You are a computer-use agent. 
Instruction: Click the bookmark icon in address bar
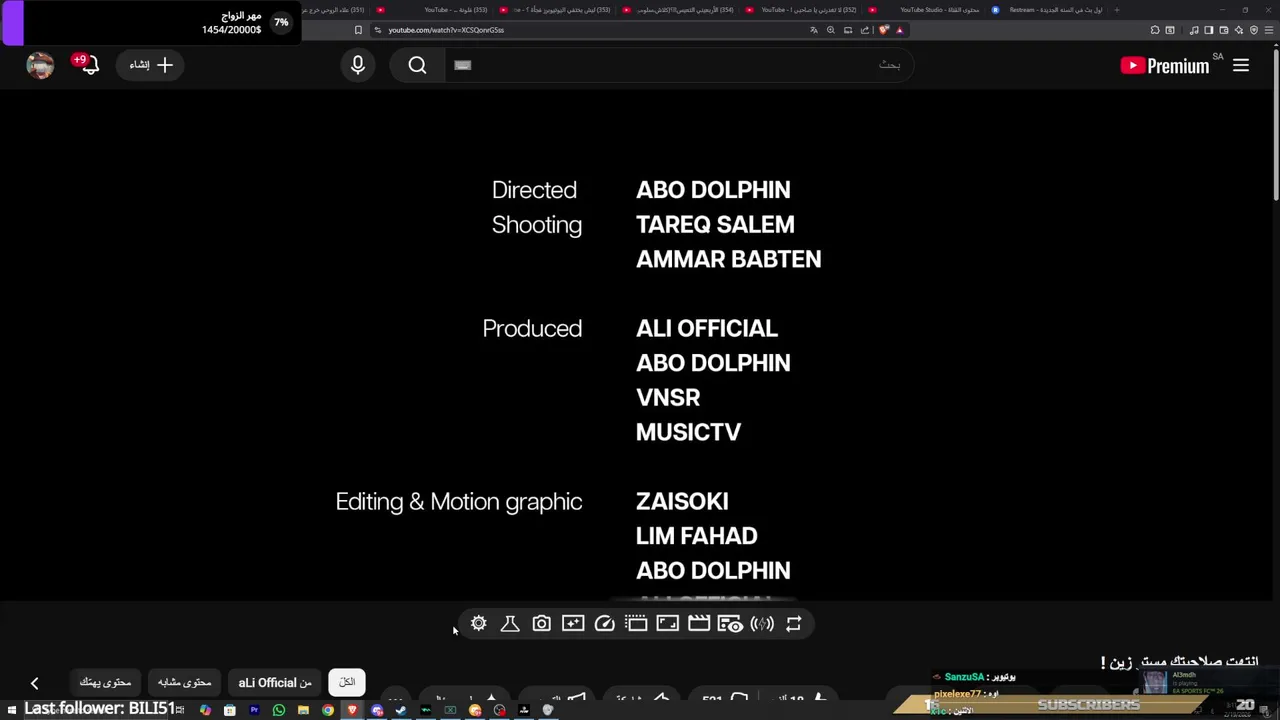click(358, 30)
